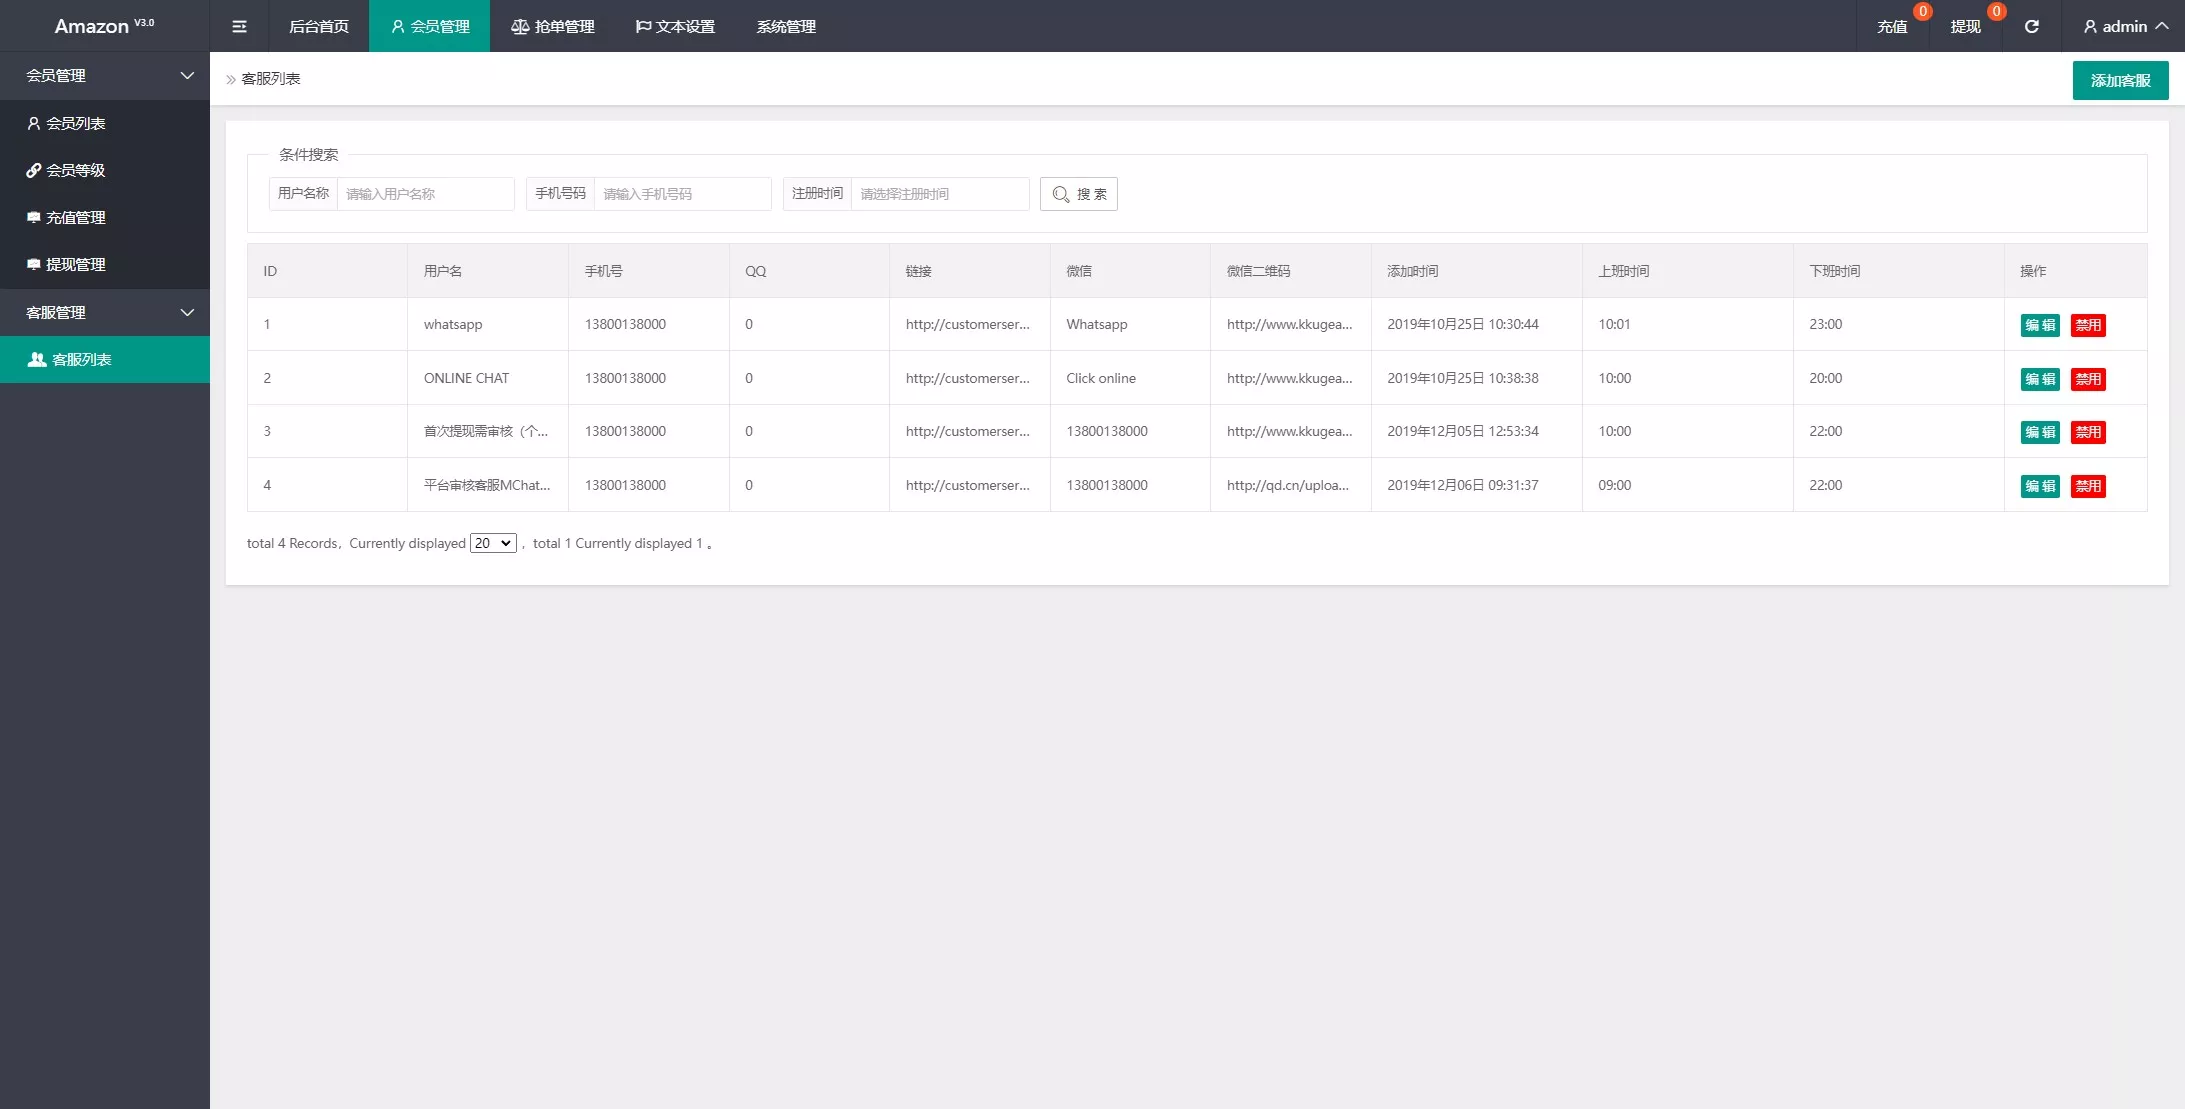Open the admin user menu
Screen dimensions: 2185x1109
tap(2125, 26)
